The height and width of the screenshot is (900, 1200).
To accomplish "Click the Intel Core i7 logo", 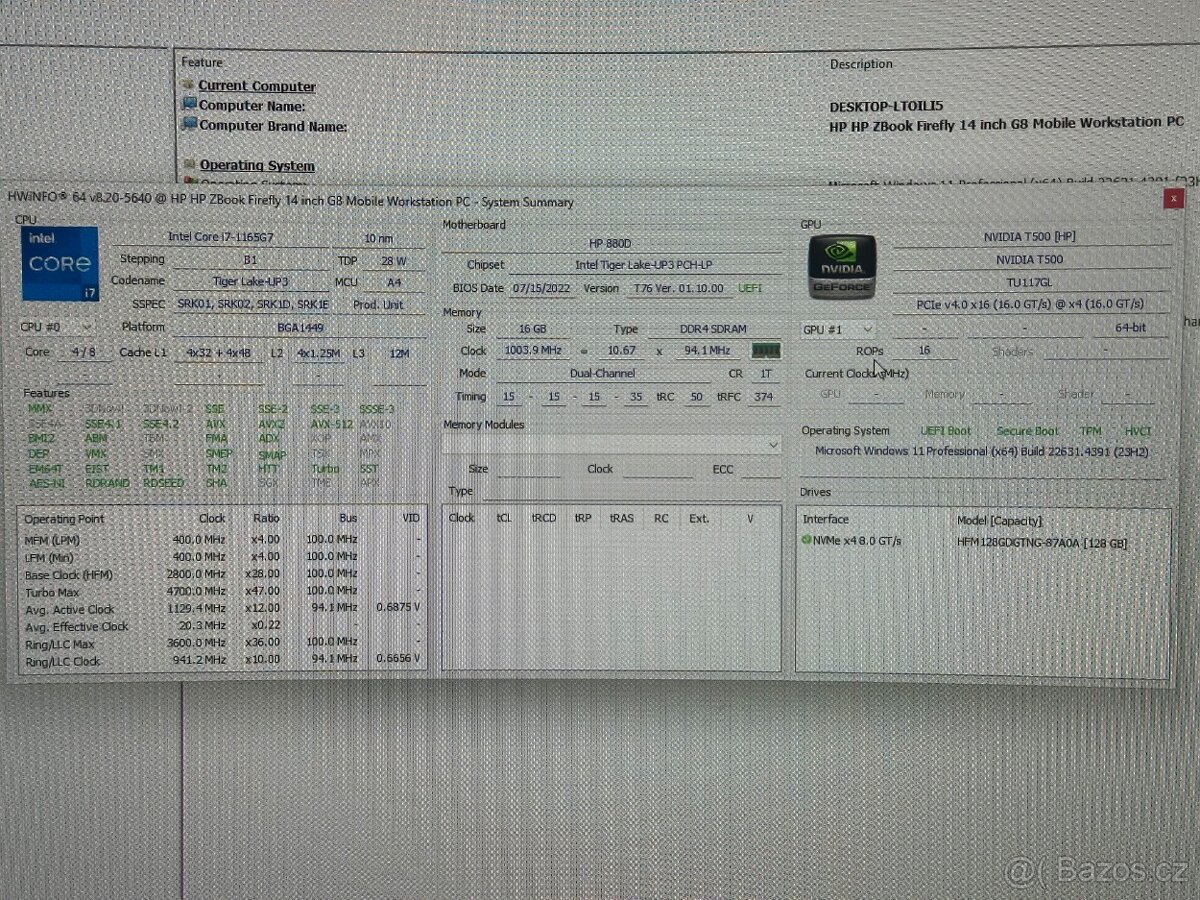I will click(59, 263).
